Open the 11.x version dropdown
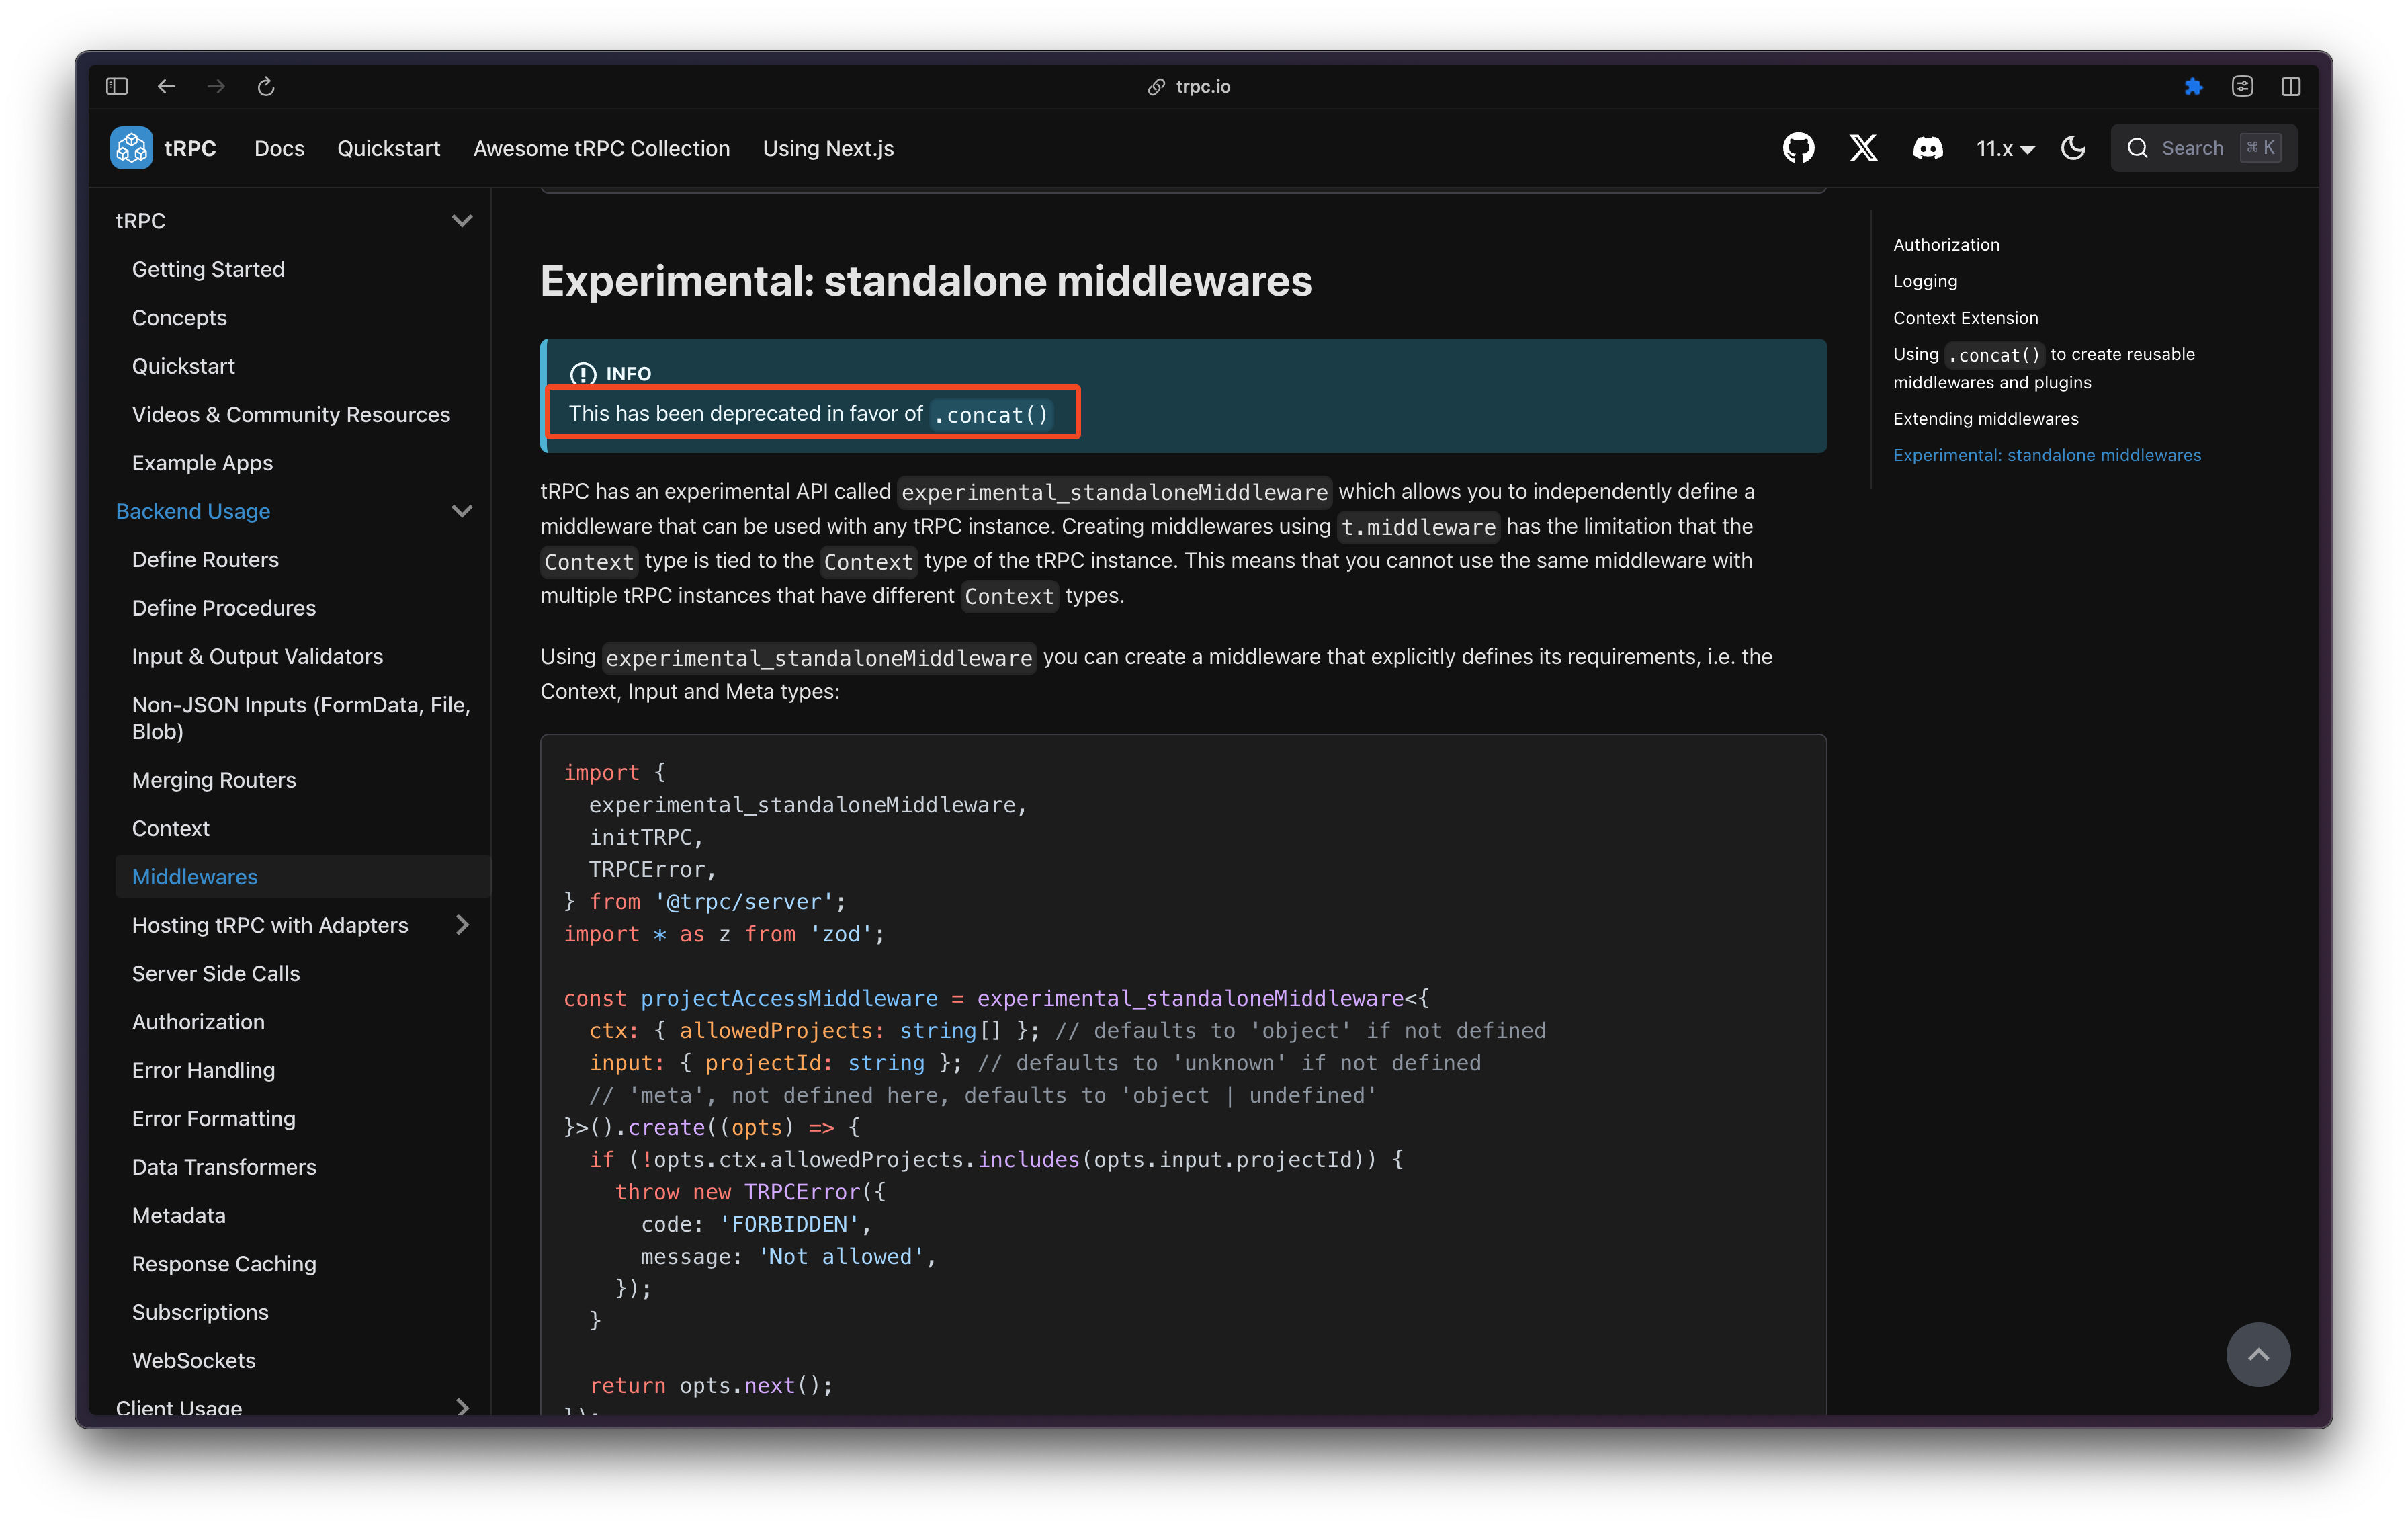 2004,148
